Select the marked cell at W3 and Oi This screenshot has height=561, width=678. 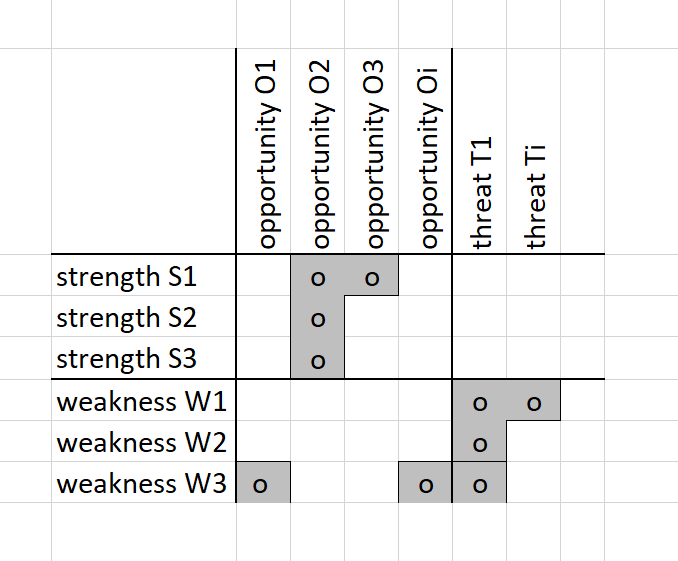point(426,485)
